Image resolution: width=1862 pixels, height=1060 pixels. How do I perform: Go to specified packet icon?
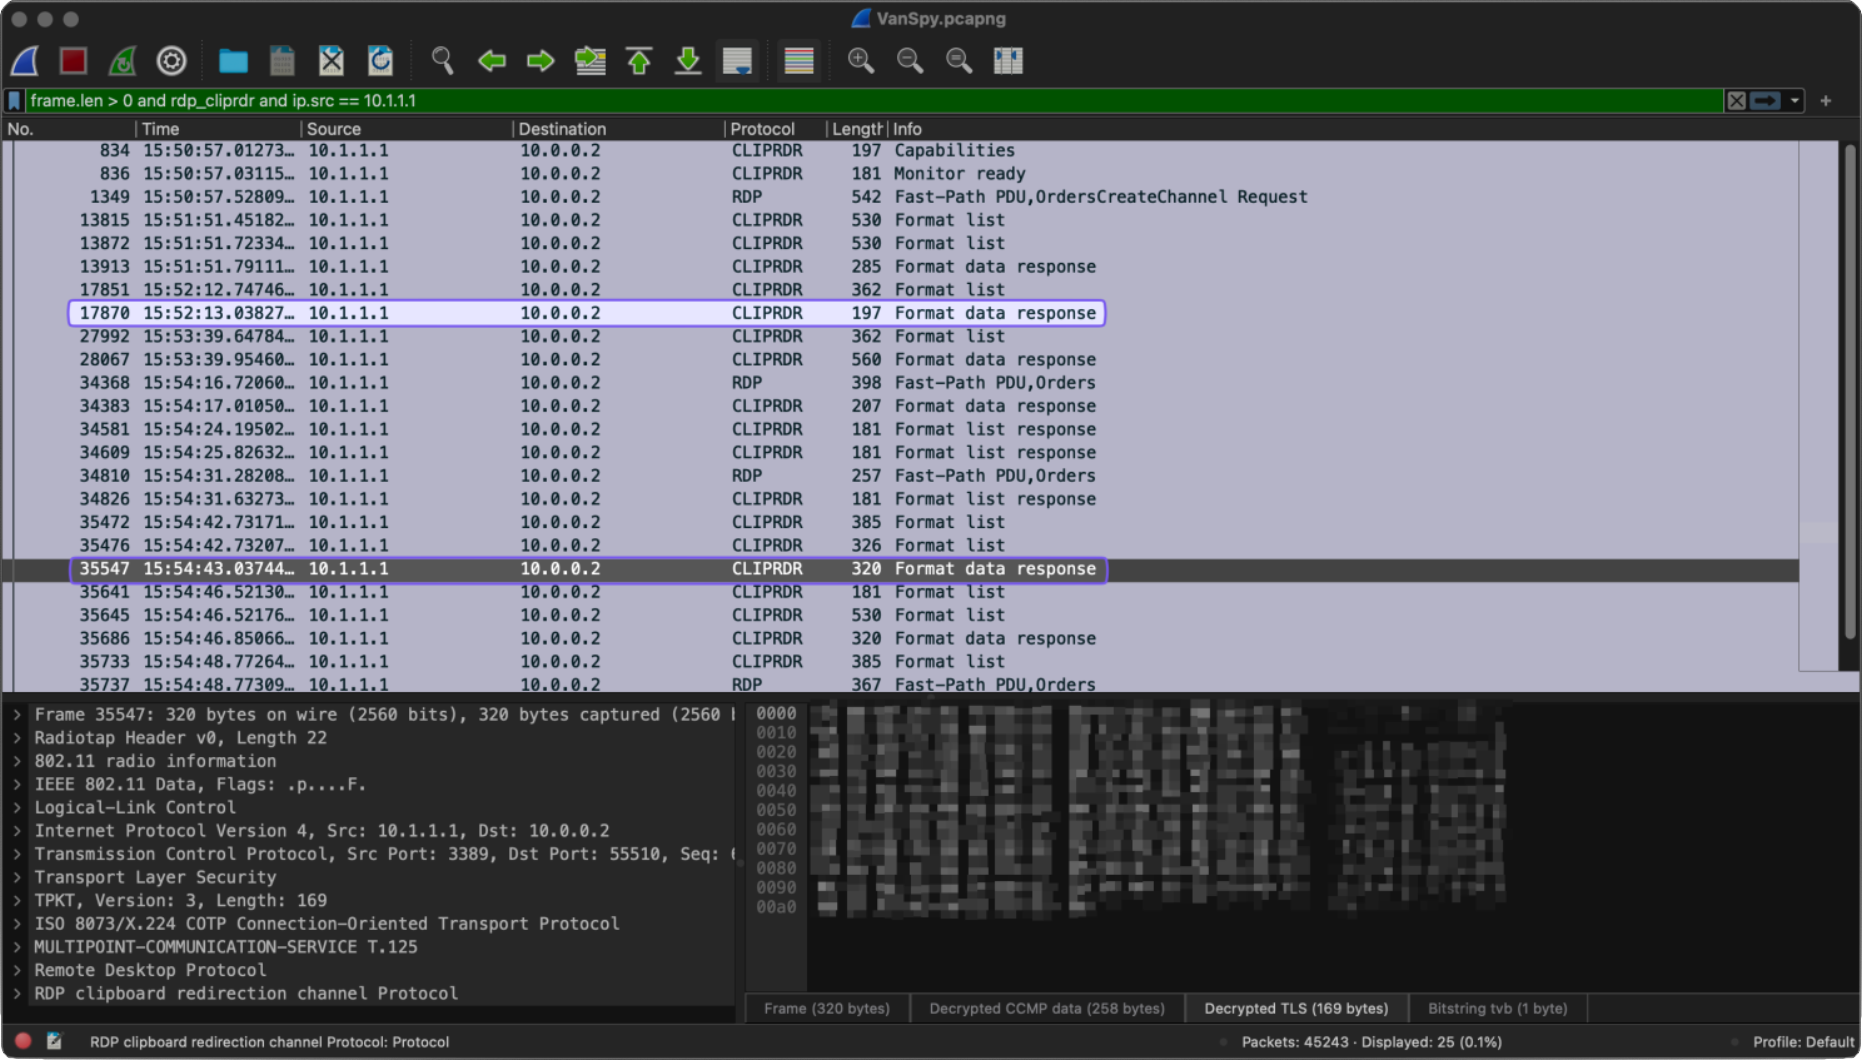point(590,61)
